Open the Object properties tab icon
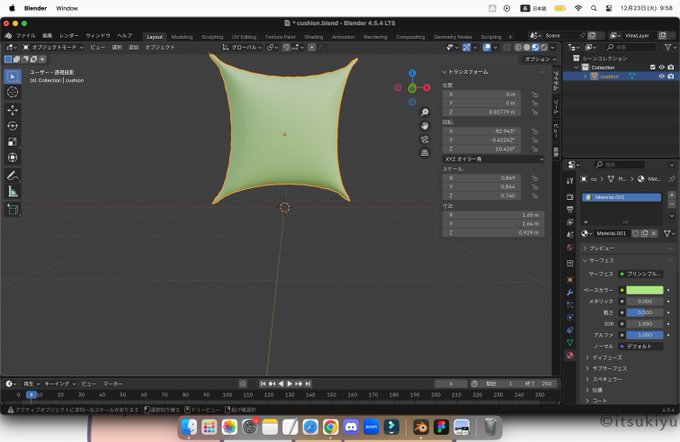 tap(570, 279)
